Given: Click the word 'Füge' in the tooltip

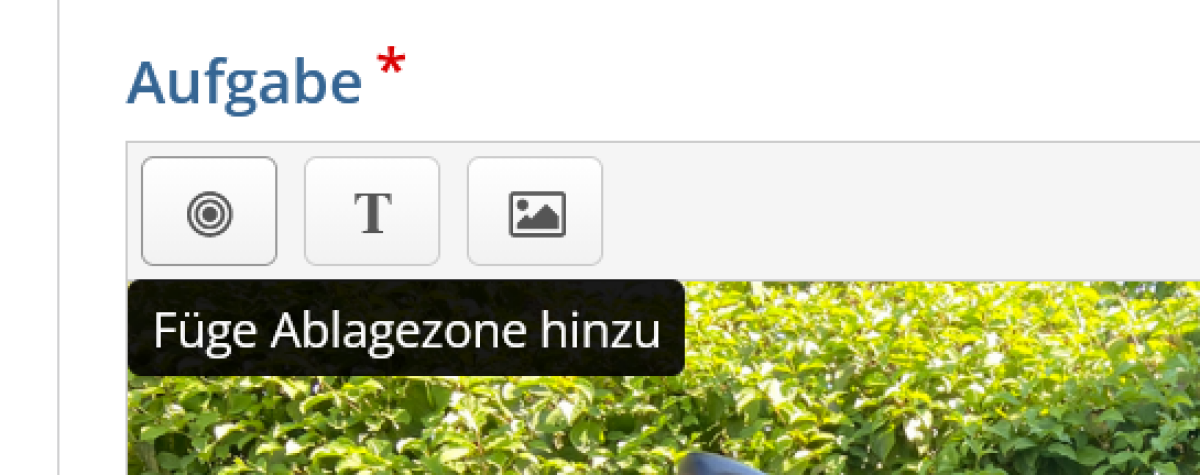Looking at the screenshot, I should (206, 331).
